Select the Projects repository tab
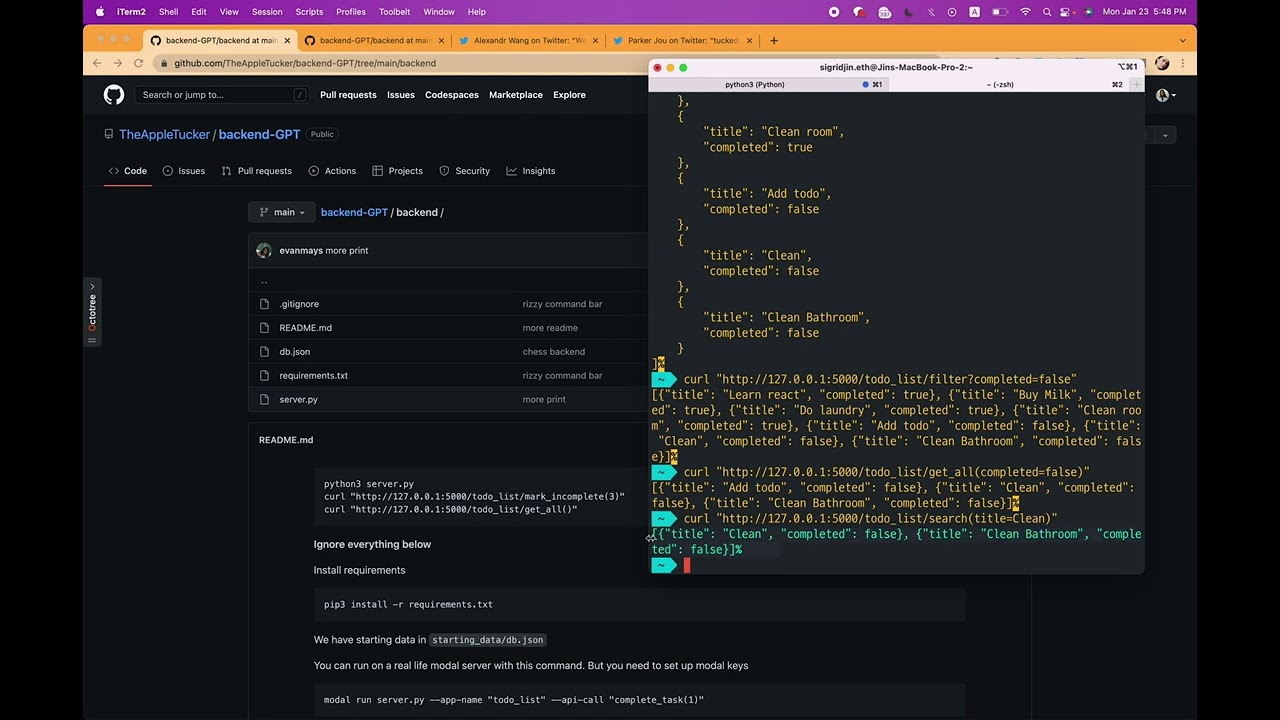 point(398,171)
